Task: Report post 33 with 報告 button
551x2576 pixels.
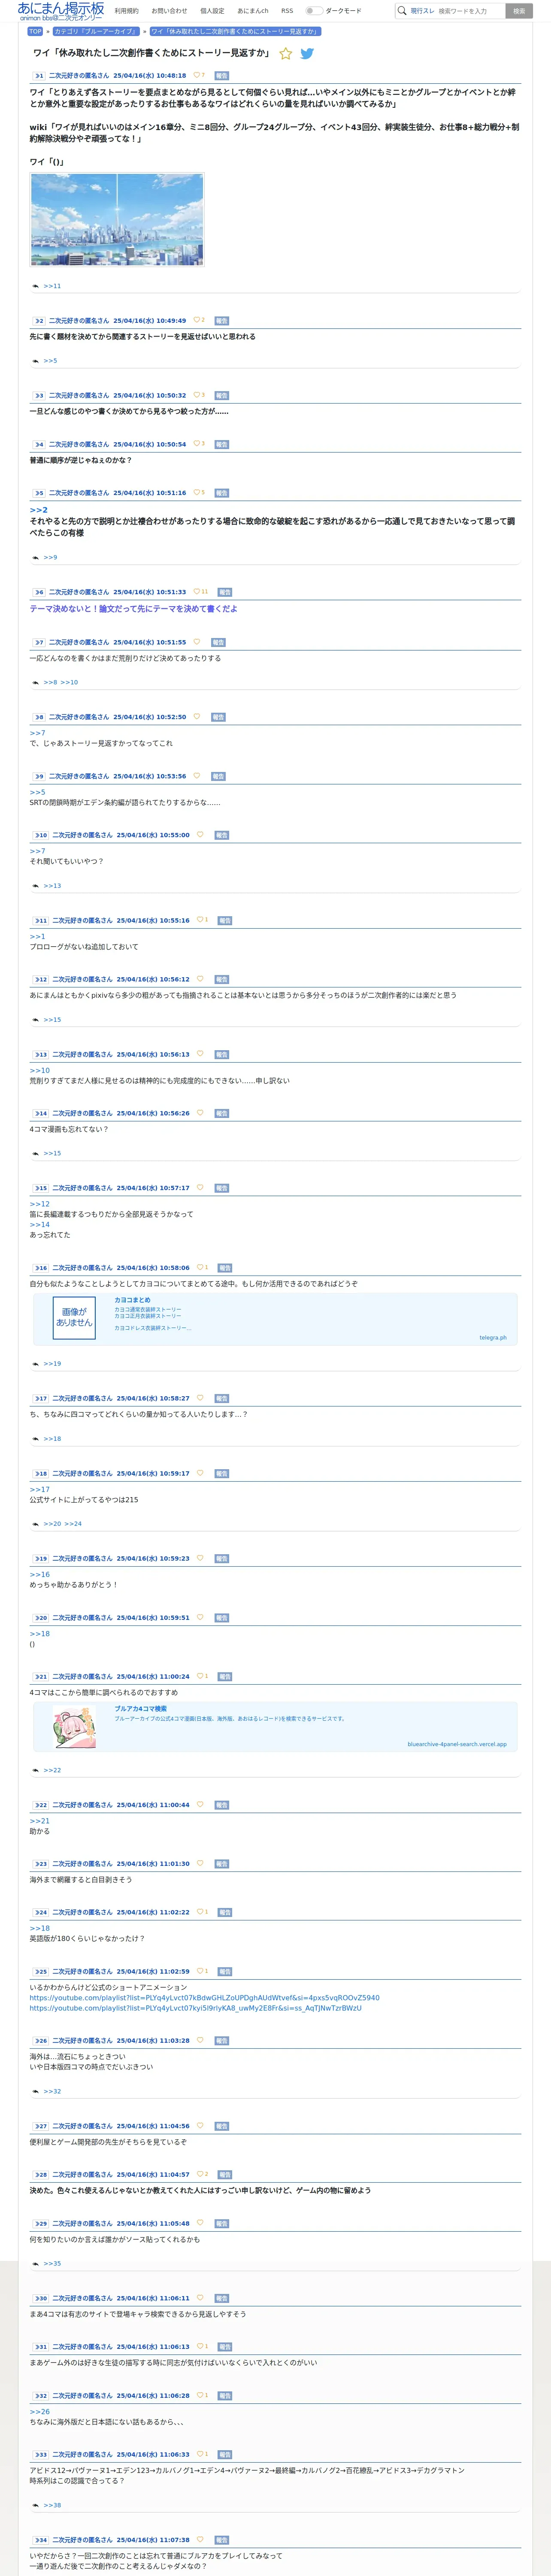Action: [225, 2454]
